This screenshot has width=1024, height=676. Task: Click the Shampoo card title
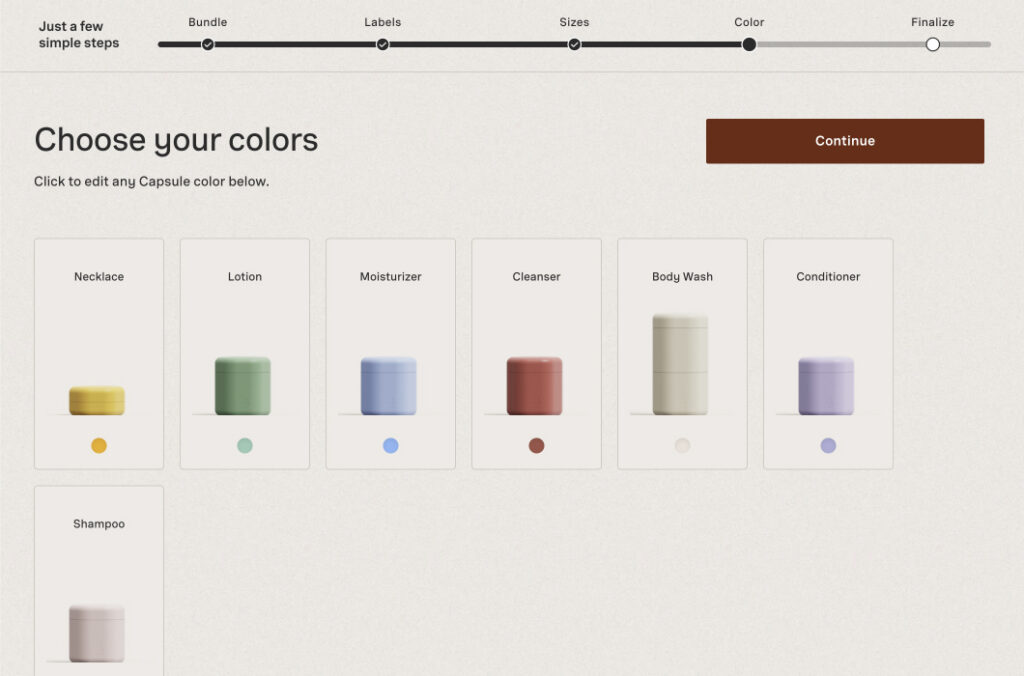(99, 524)
